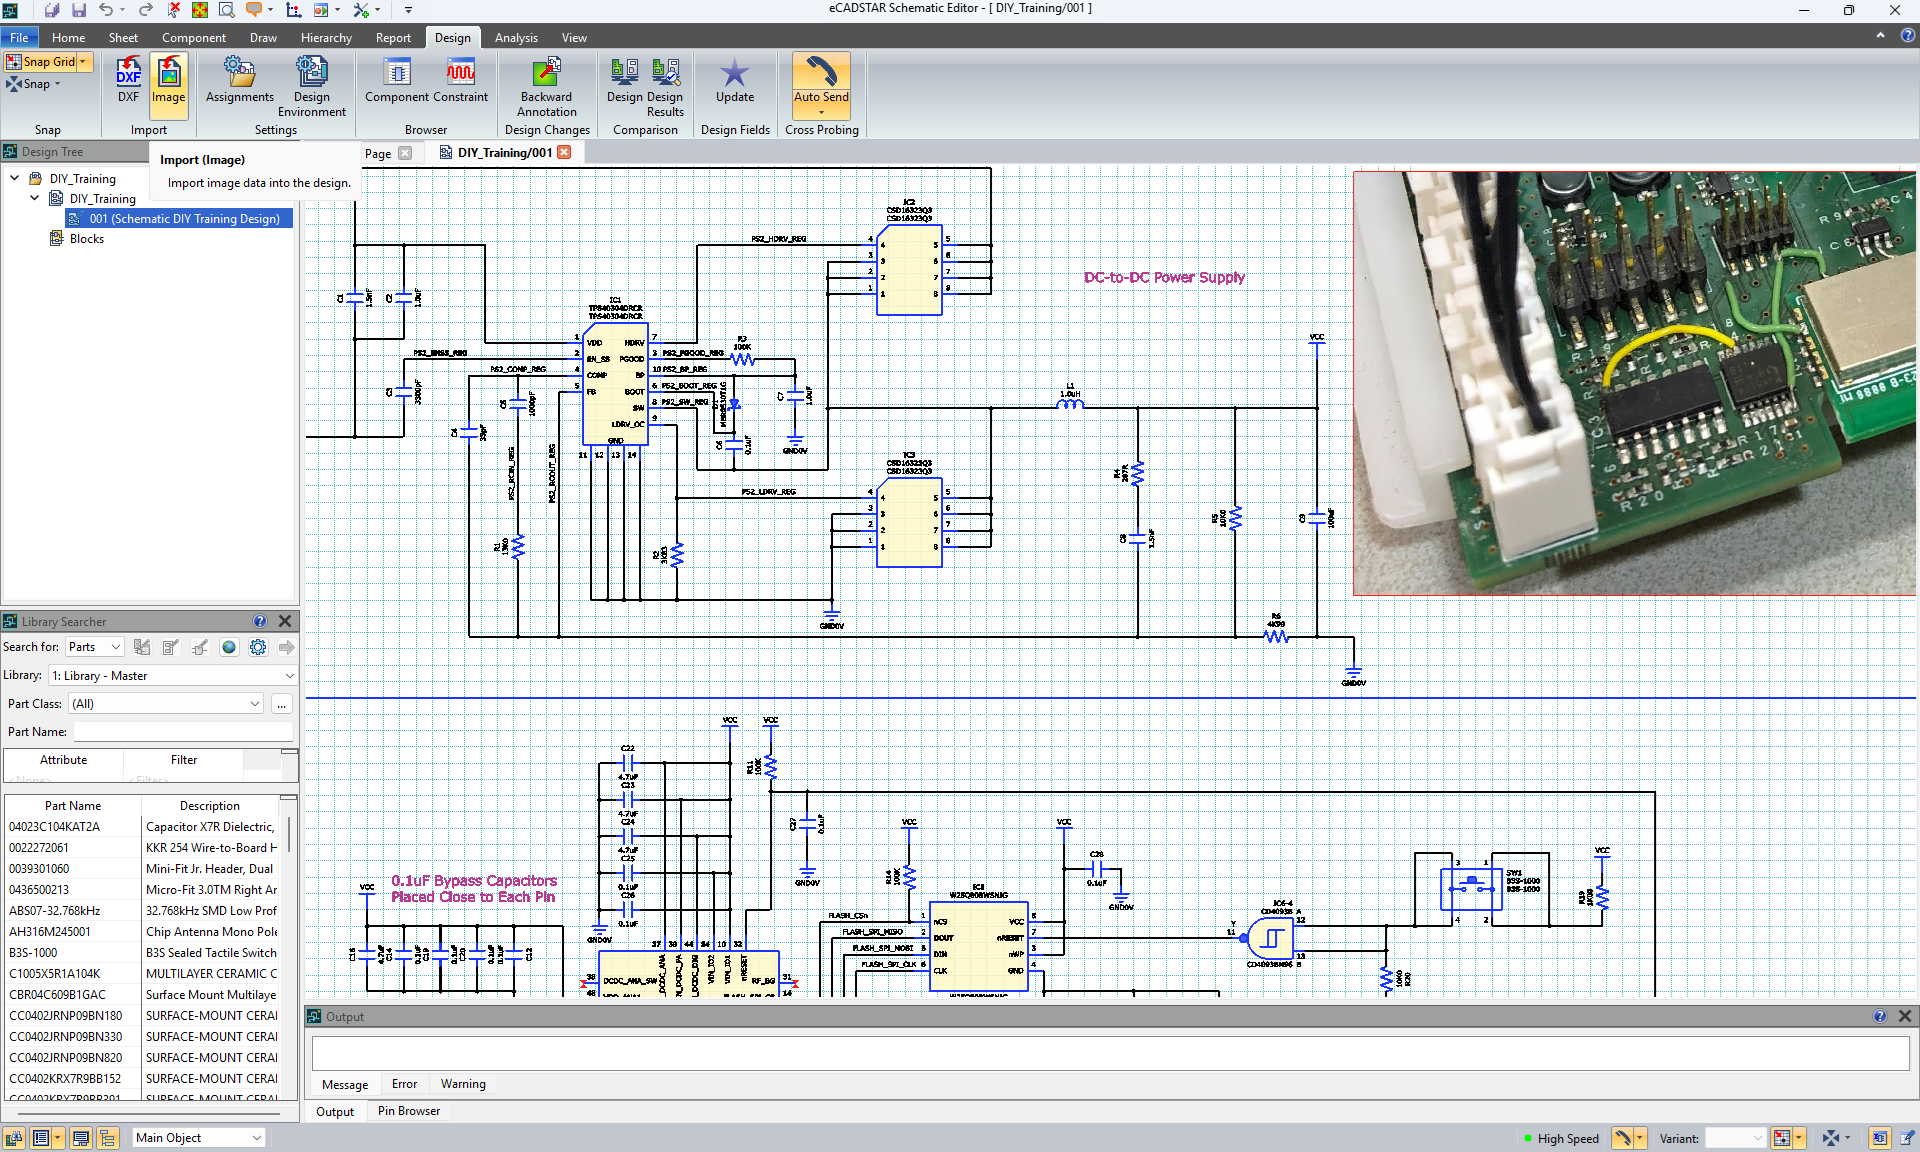Click the ribbon help icon
Viewport: 1920px width, 1152px height.
[x=1907, y=35]
